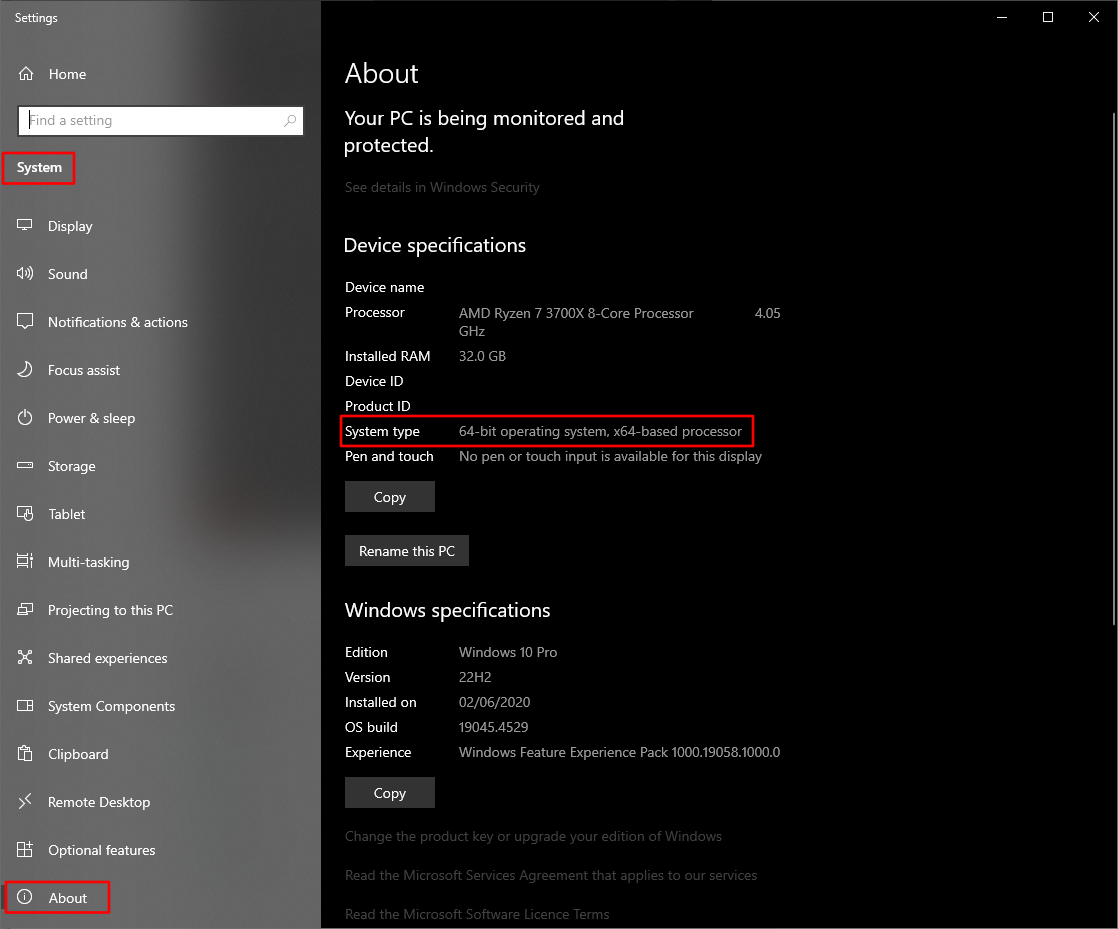Focus the Find a setting search box
The width and height of the screenshot is (1118, 929).
[x=150, y=121]
